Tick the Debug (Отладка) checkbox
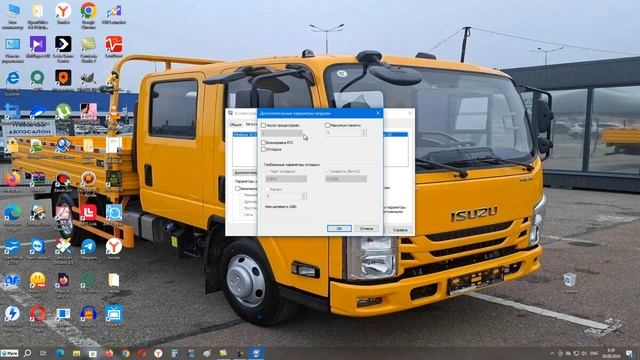The height and width of the screenshot is (360, 640). coord(263,149)
